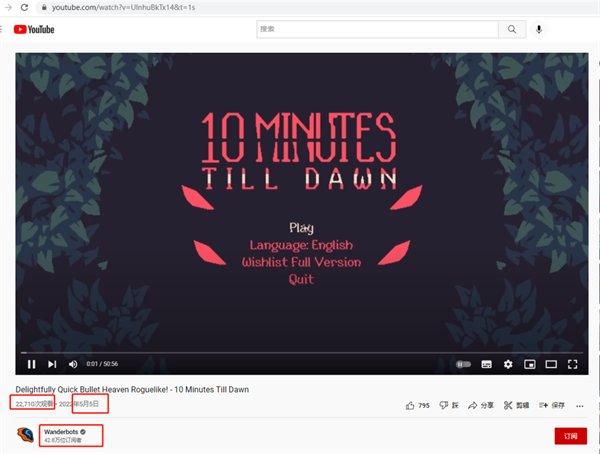Click the video upload date

[78, 404]
